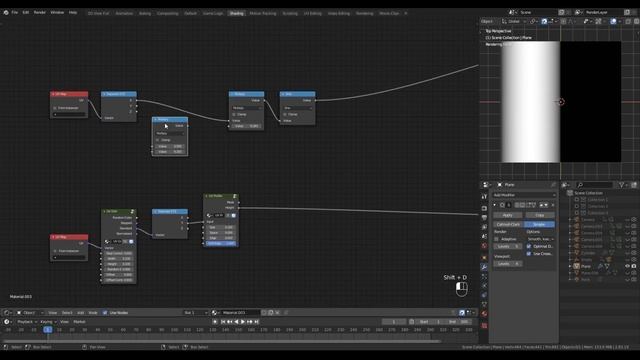
Task: Click the timeline current frame marker
Action: tap(48, 329)
